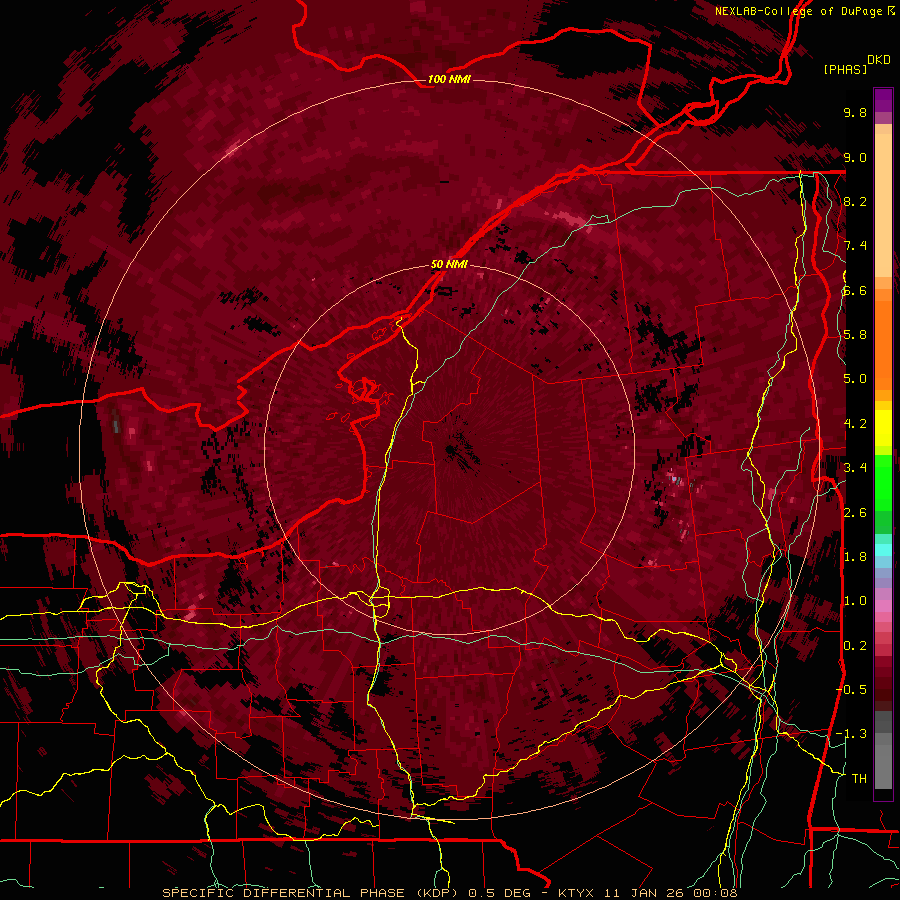Click the 8.2 scale value

pyautogui.click(x=855, y=201)
